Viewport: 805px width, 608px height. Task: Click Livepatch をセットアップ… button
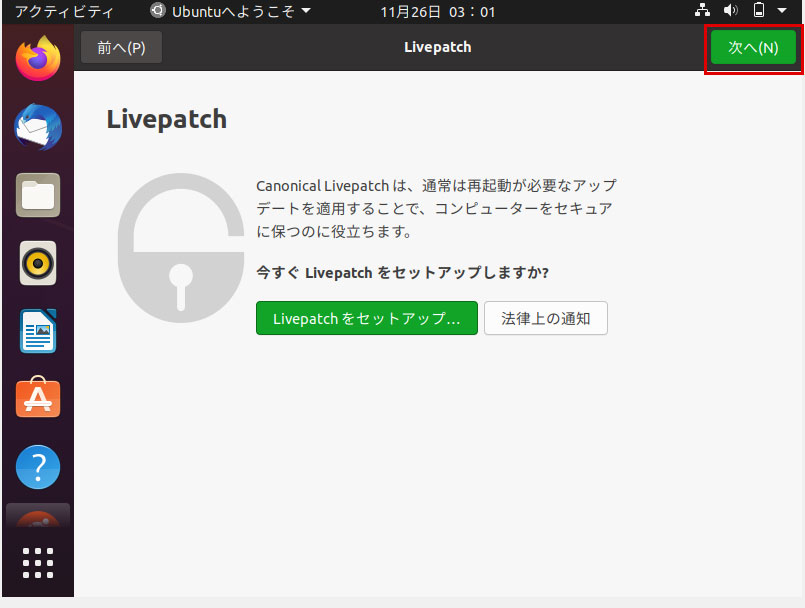[x=367, y=318]
